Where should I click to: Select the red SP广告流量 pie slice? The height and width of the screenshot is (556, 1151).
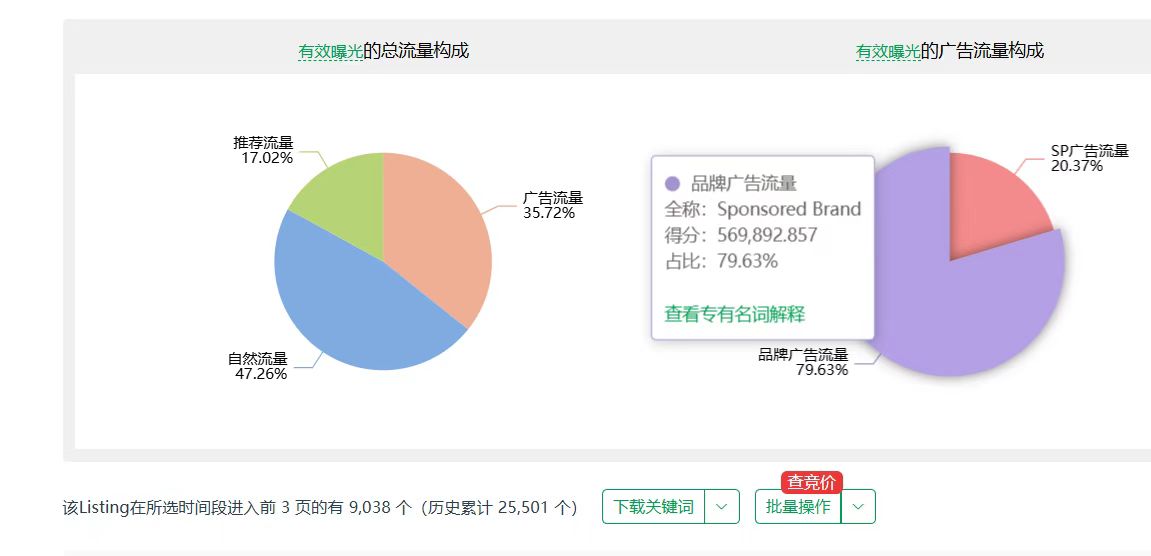coord(995,198)
